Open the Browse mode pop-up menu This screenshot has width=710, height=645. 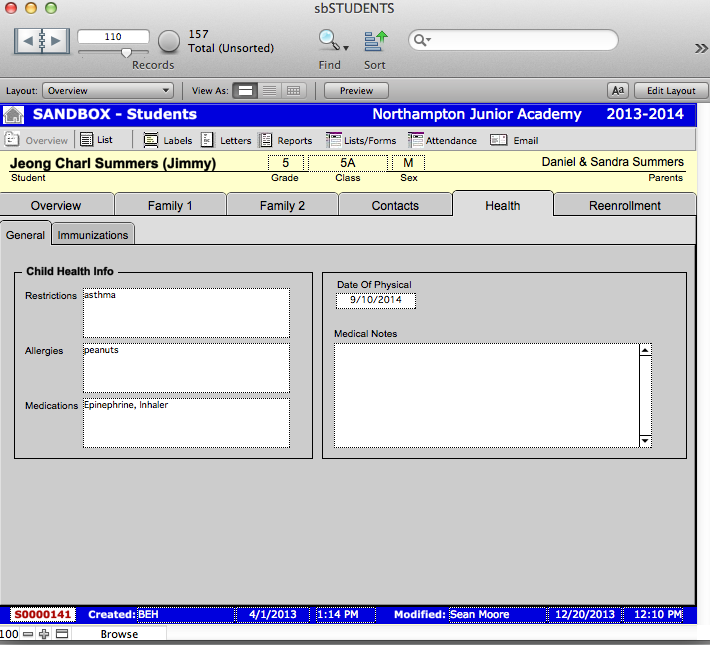coord(119,634)
